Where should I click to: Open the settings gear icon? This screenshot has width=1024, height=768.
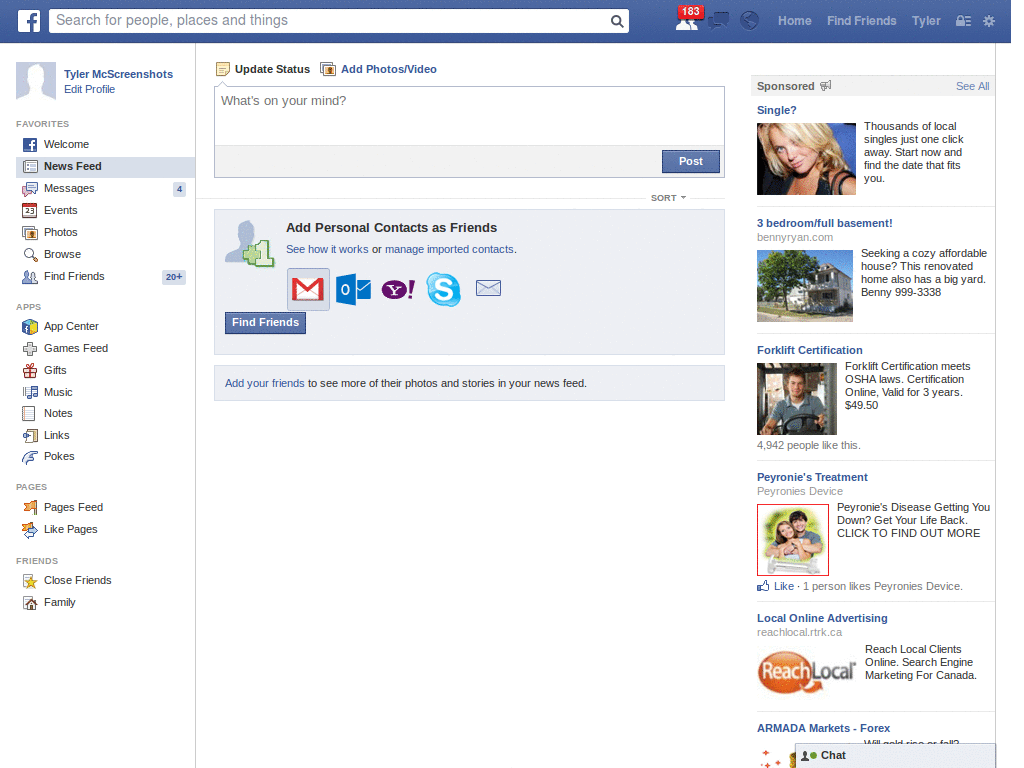(989, 21)
